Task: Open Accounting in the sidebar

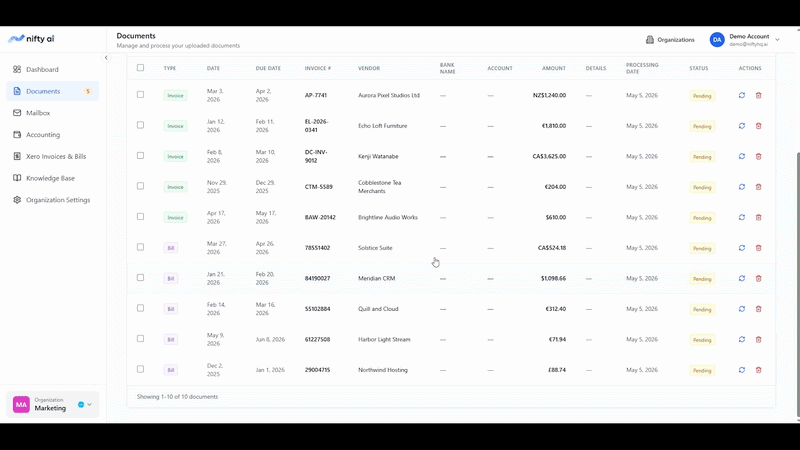Action: point(53,135)
